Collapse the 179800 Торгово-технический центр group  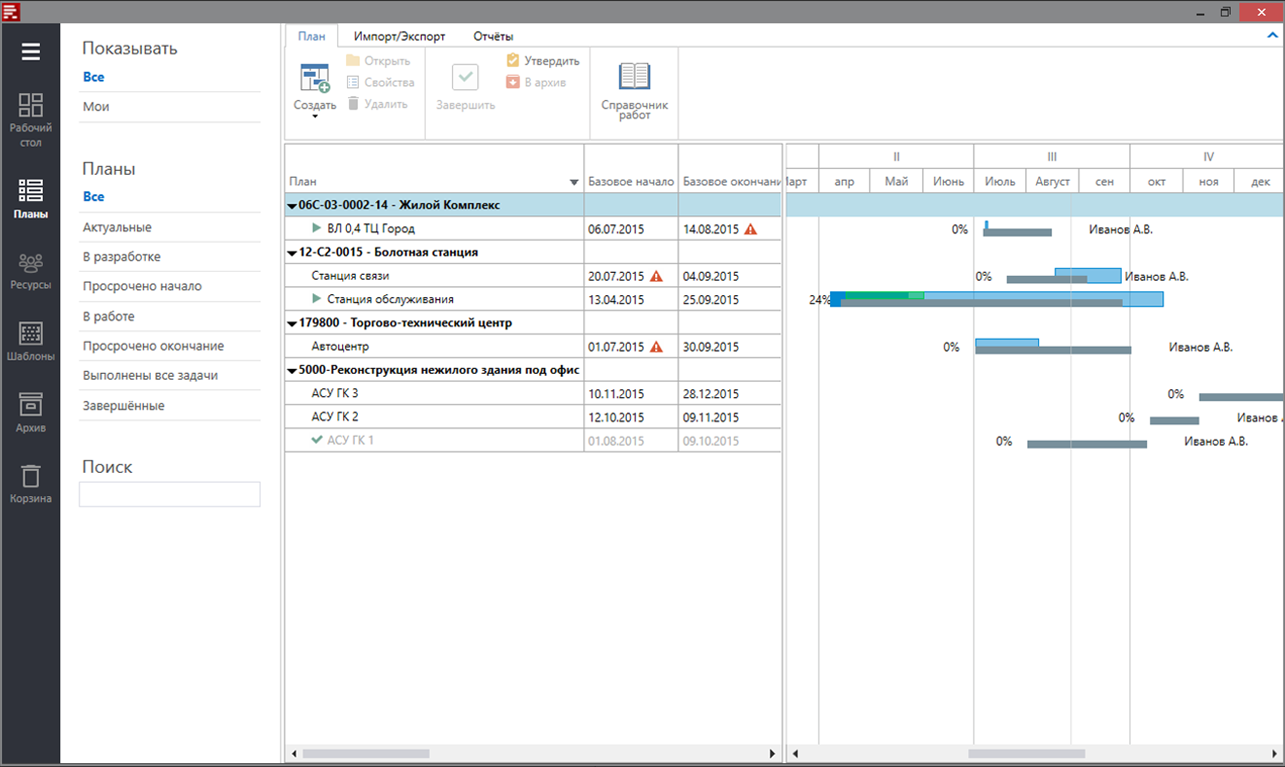pyautogui.click(x=292, y=324)
